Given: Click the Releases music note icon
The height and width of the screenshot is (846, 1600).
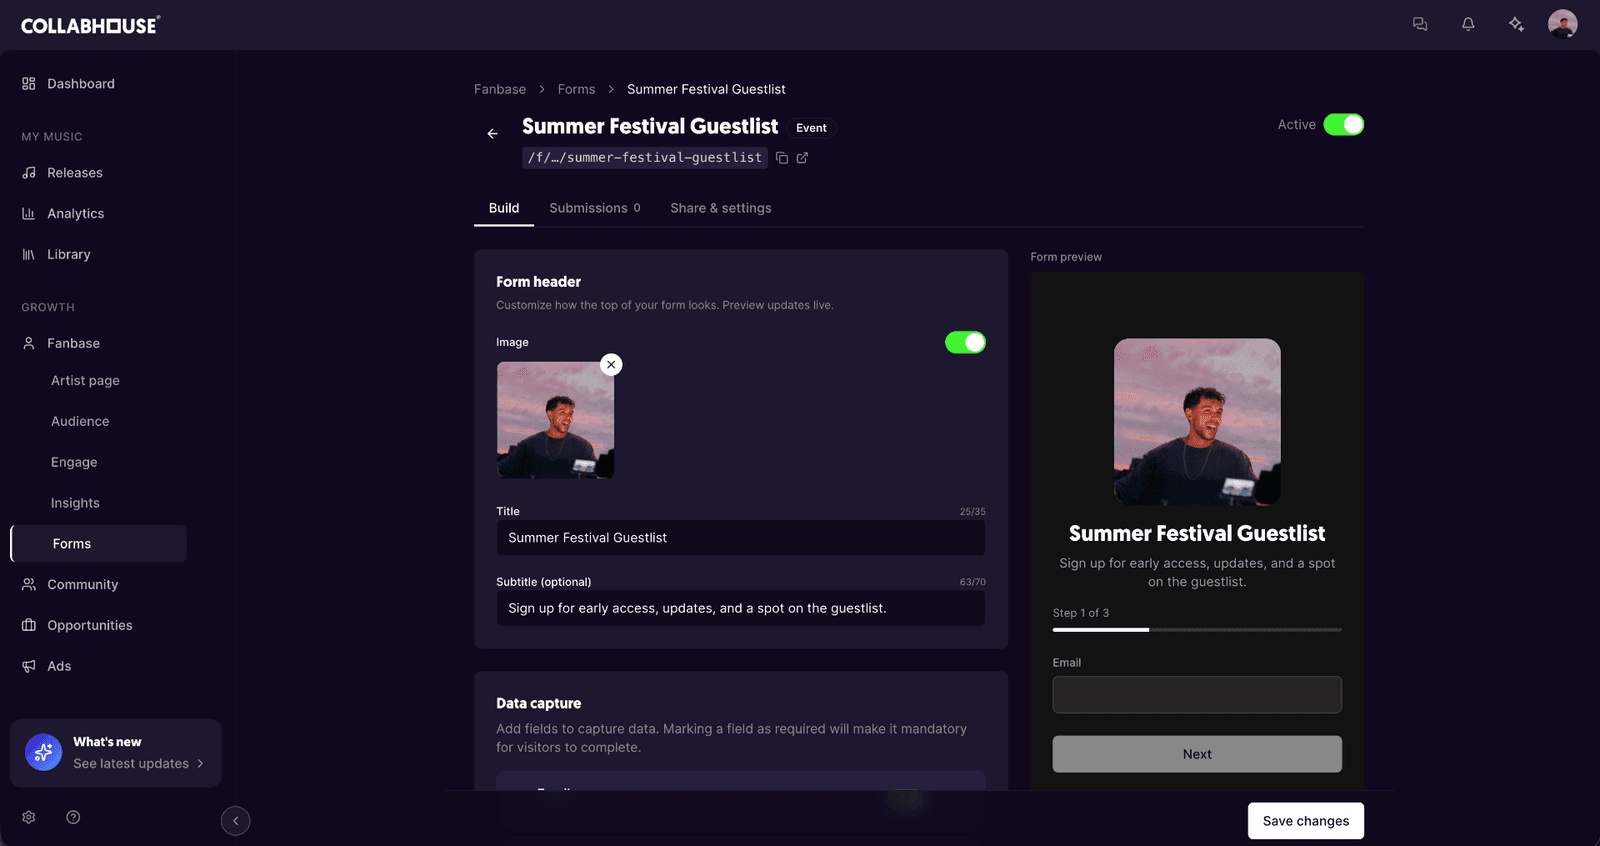Looking at the screenshot, I should click(29, 173).
